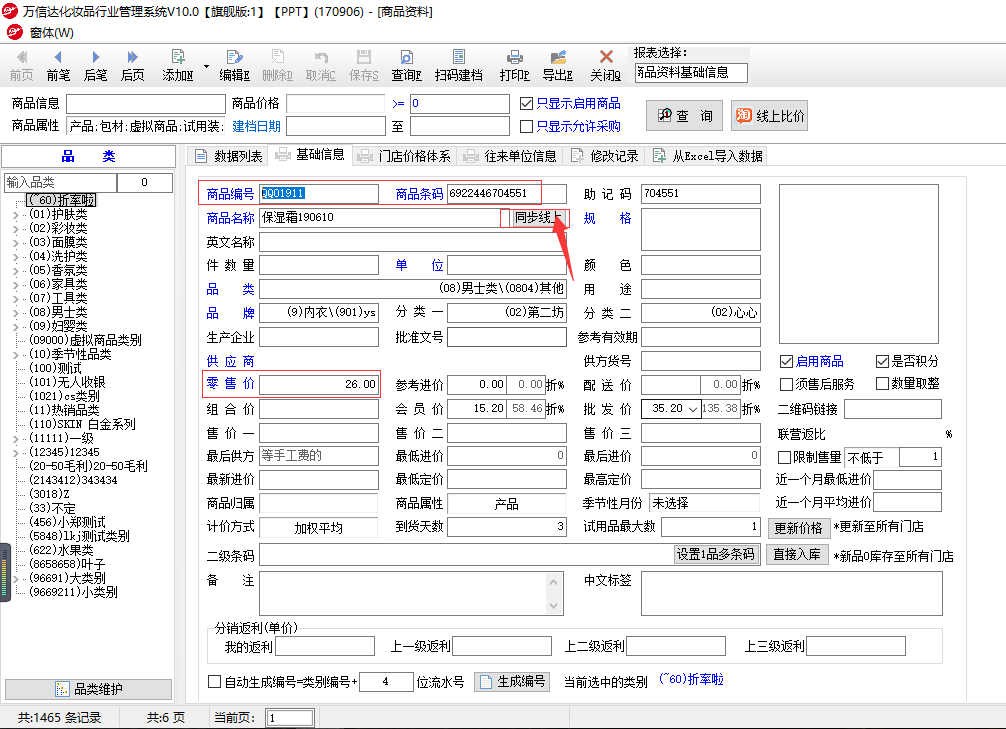Click the 保存 save toolbar icon
1006x729 pixels.
click(364, 65)
